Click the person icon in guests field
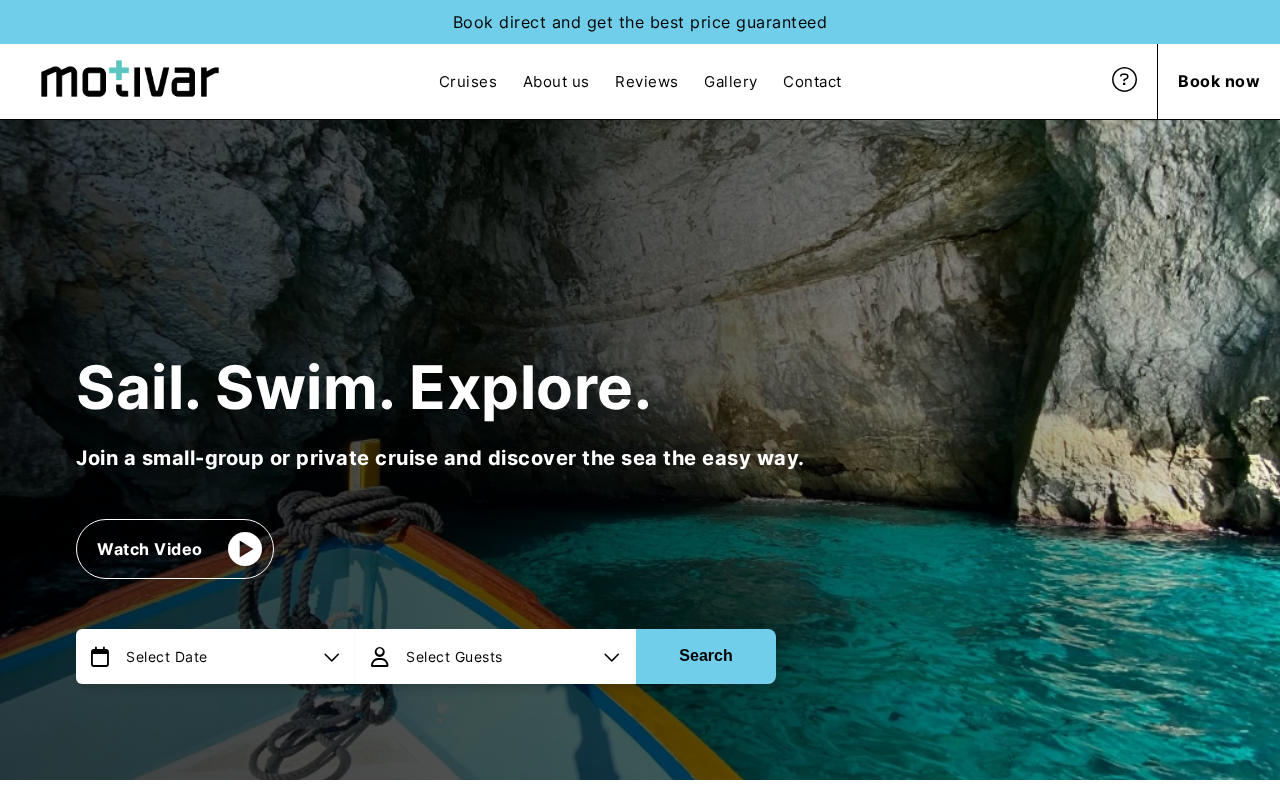 coord(380,657)
